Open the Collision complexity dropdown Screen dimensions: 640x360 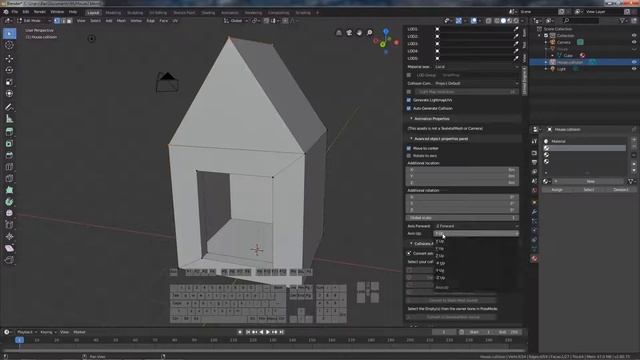[x=476, y=83]
